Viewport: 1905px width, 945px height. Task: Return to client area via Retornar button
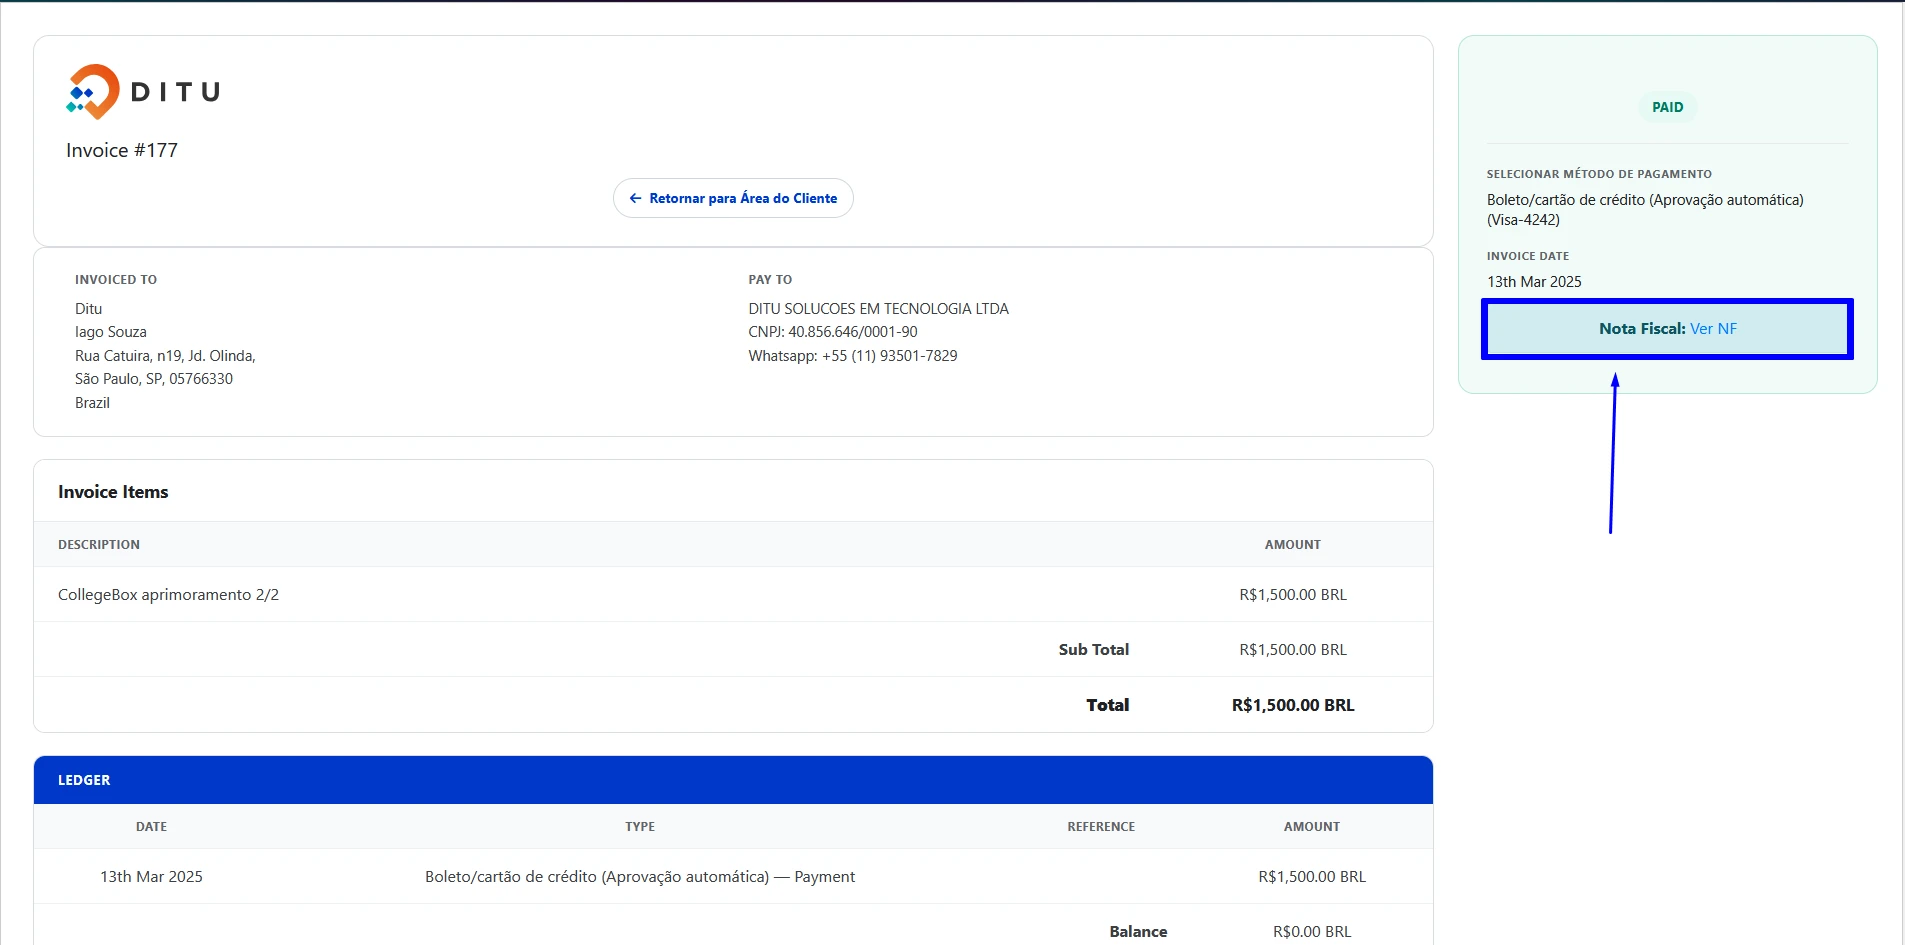[x=733, y=198]
